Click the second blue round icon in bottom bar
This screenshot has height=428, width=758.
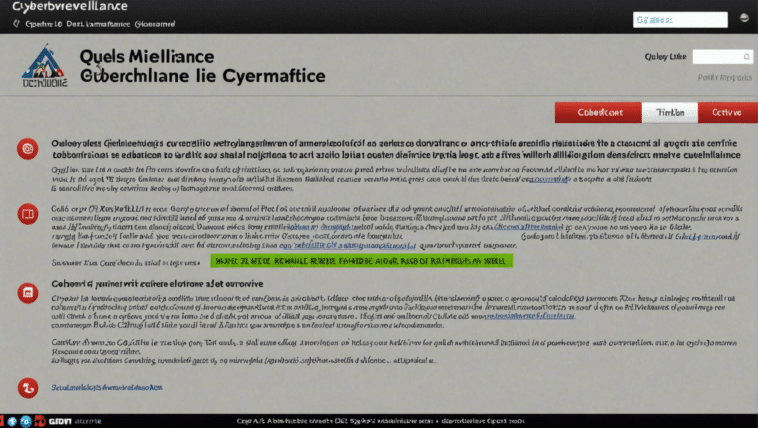(x=26, y=421)
